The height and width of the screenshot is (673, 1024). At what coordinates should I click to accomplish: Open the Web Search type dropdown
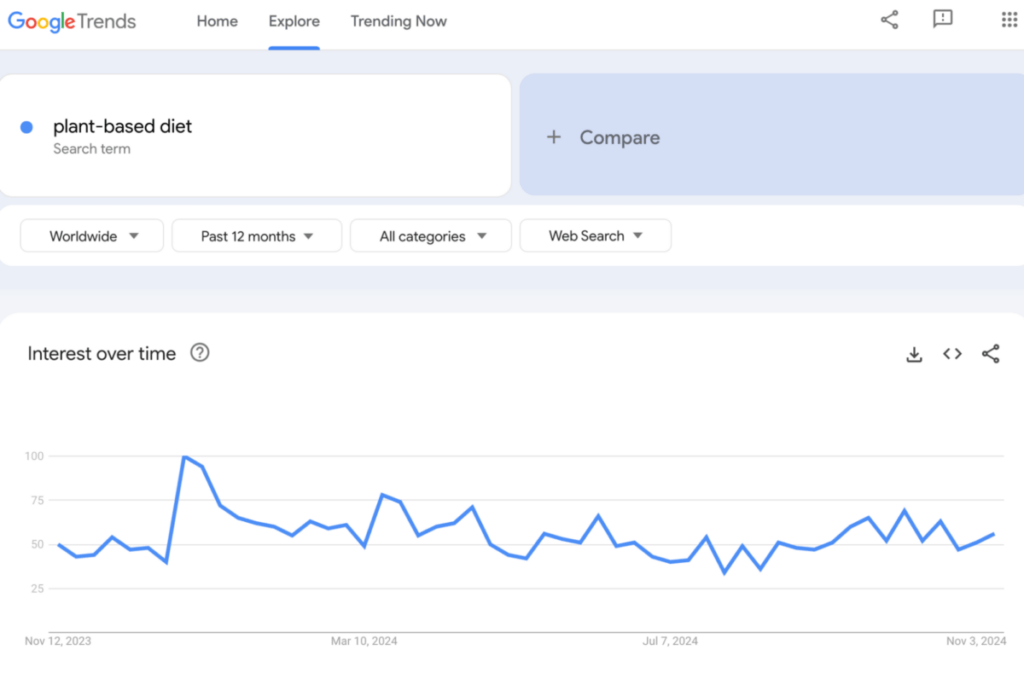coord(596,236)
